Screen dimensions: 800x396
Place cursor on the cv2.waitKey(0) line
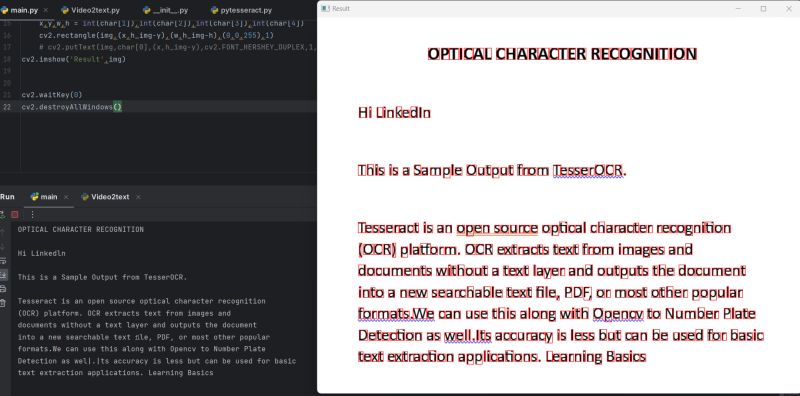click(52, 95)
